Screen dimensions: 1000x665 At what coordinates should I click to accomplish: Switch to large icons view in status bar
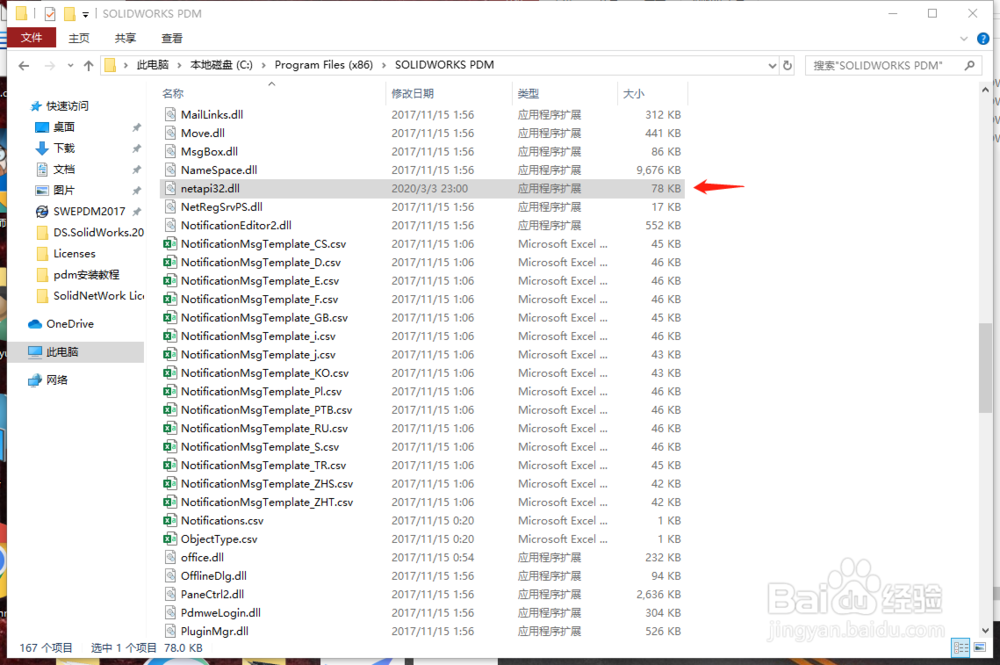(x=979, y=648)
